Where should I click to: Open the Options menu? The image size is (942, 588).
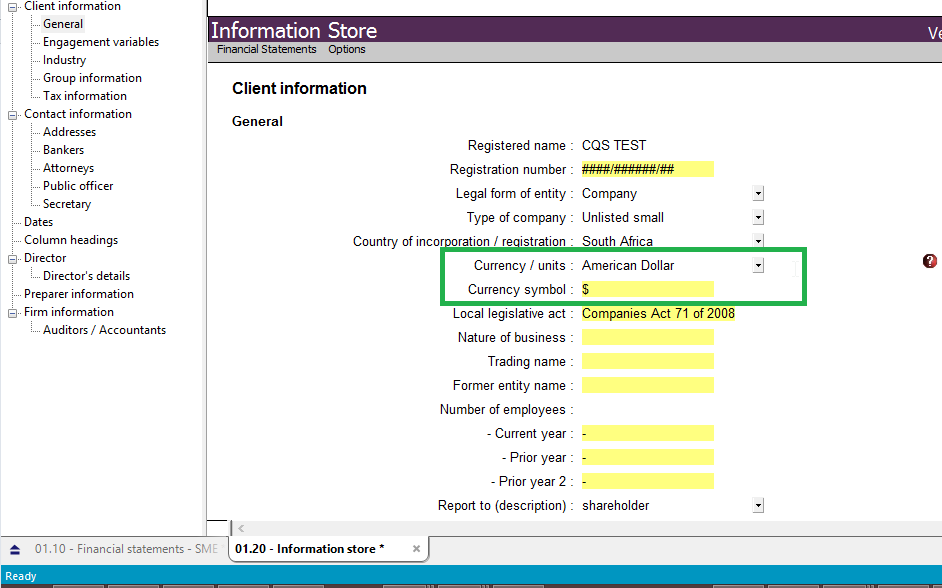(x=347, y=49)
